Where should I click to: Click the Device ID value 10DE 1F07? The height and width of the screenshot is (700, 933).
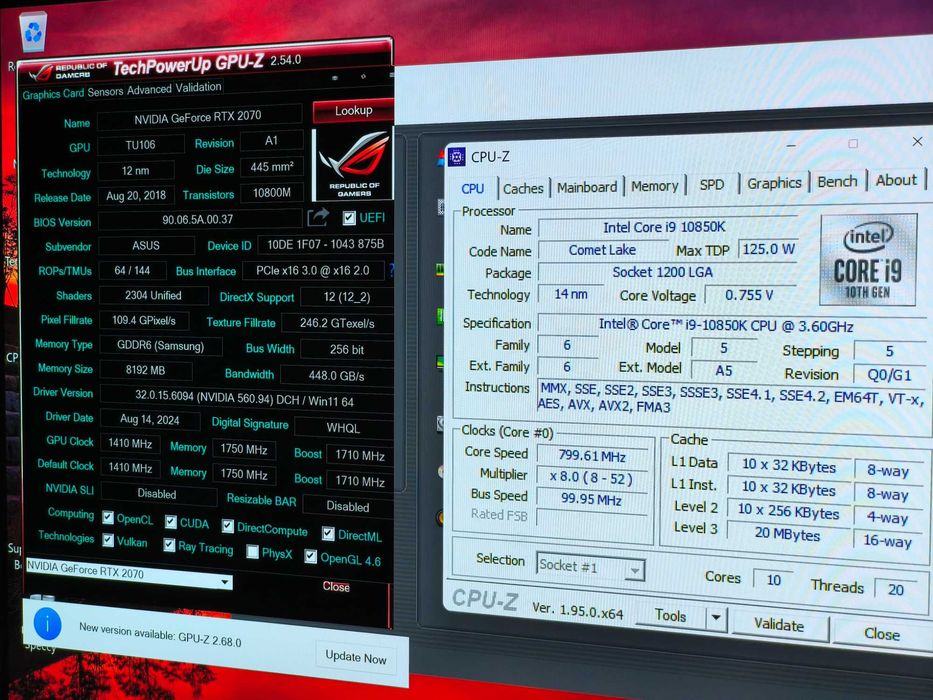click(325, 245)
